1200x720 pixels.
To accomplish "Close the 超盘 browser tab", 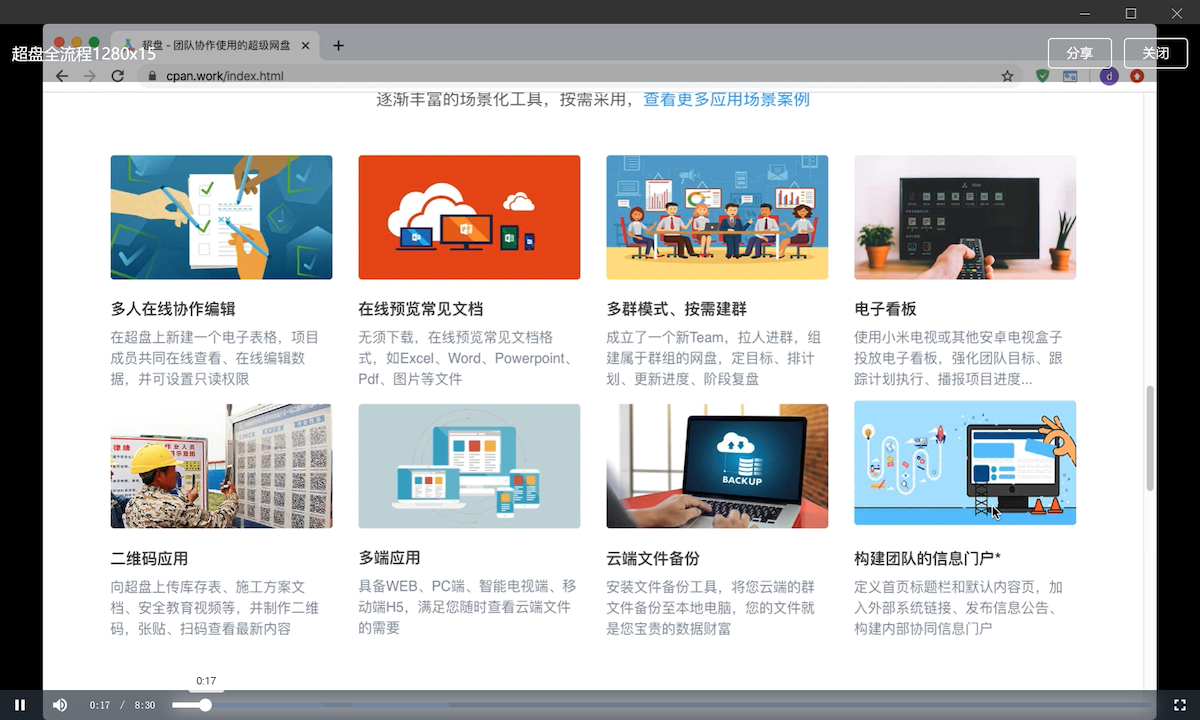I will pos(306,46).
